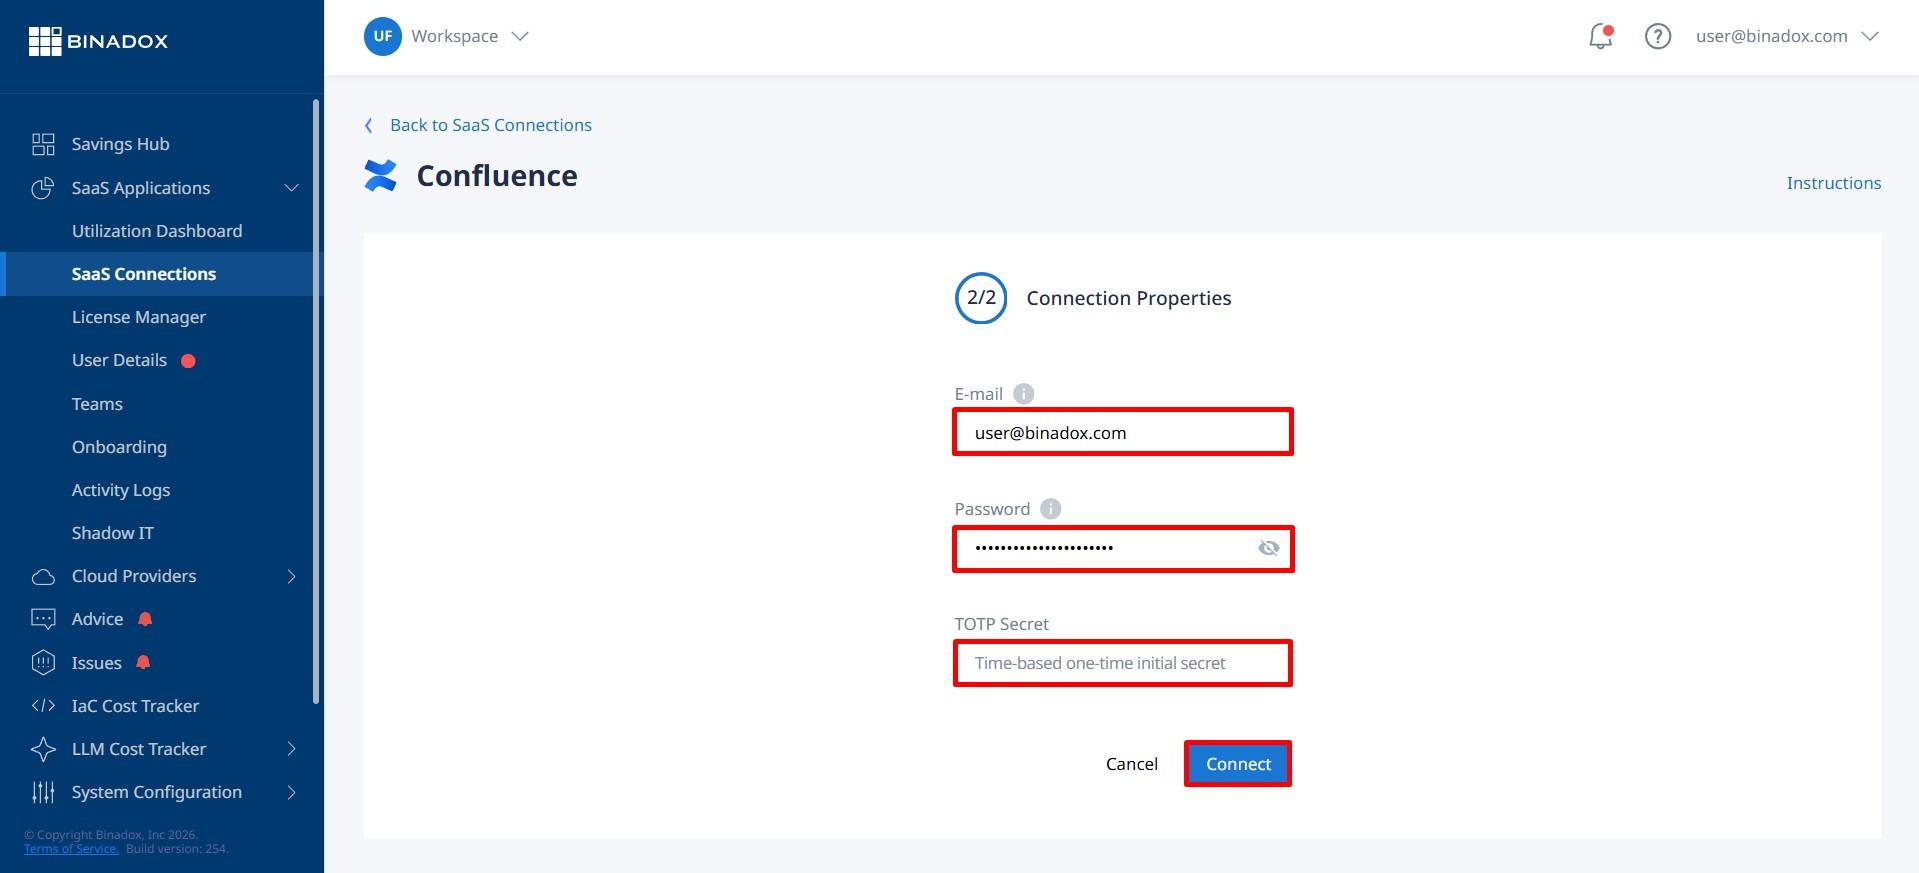
Task: Click the Build version text
Action: 177,849
